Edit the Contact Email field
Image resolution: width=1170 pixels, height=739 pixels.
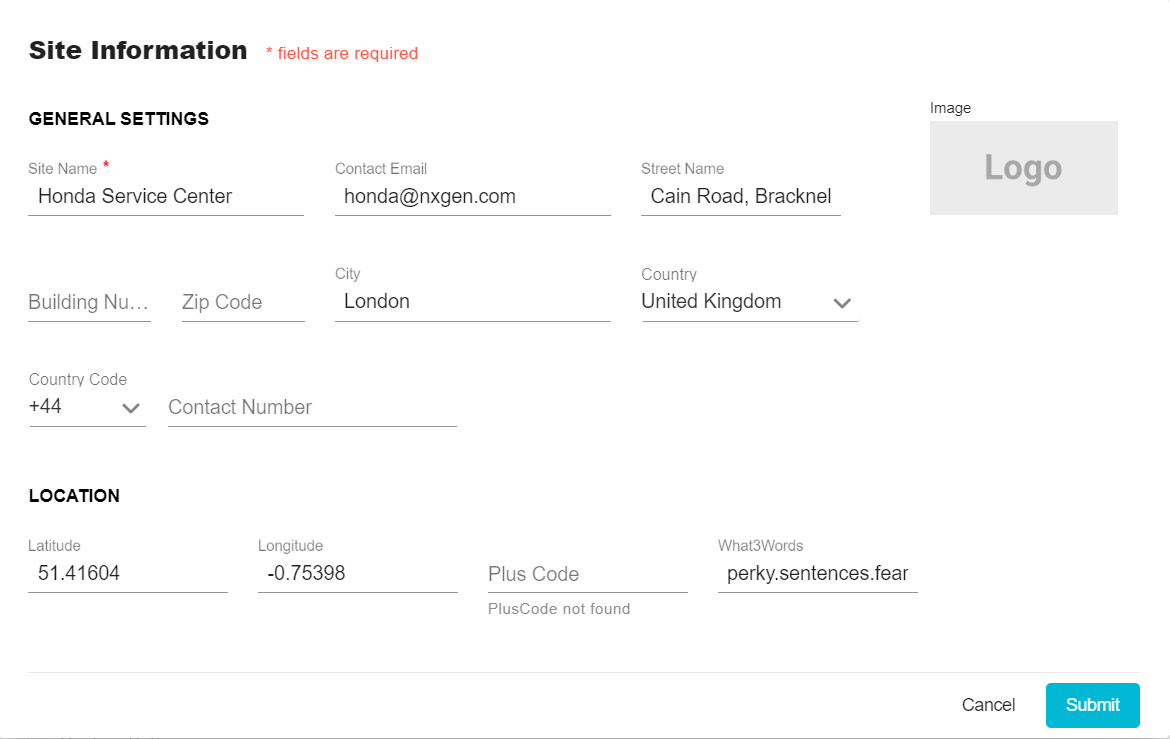point(472,196)
